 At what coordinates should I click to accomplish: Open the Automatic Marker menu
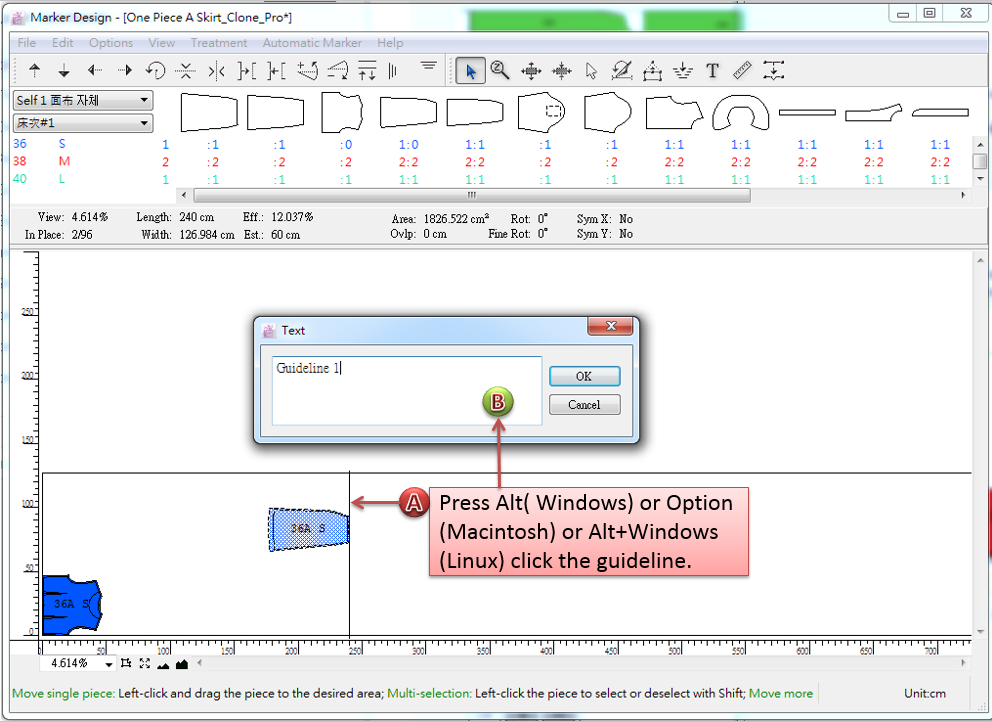pos(312,43)
